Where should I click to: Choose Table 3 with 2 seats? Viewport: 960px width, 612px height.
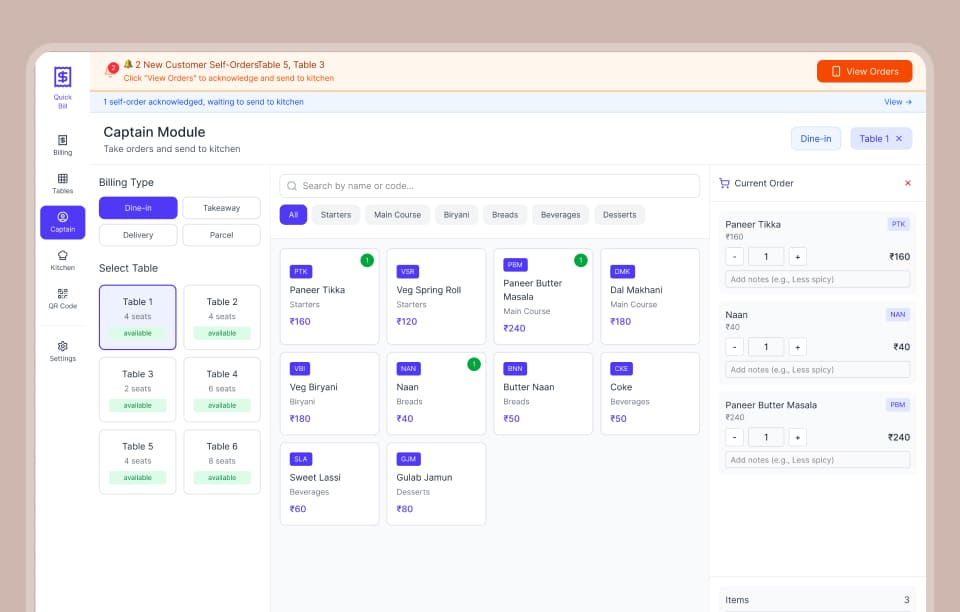[138, 389]
